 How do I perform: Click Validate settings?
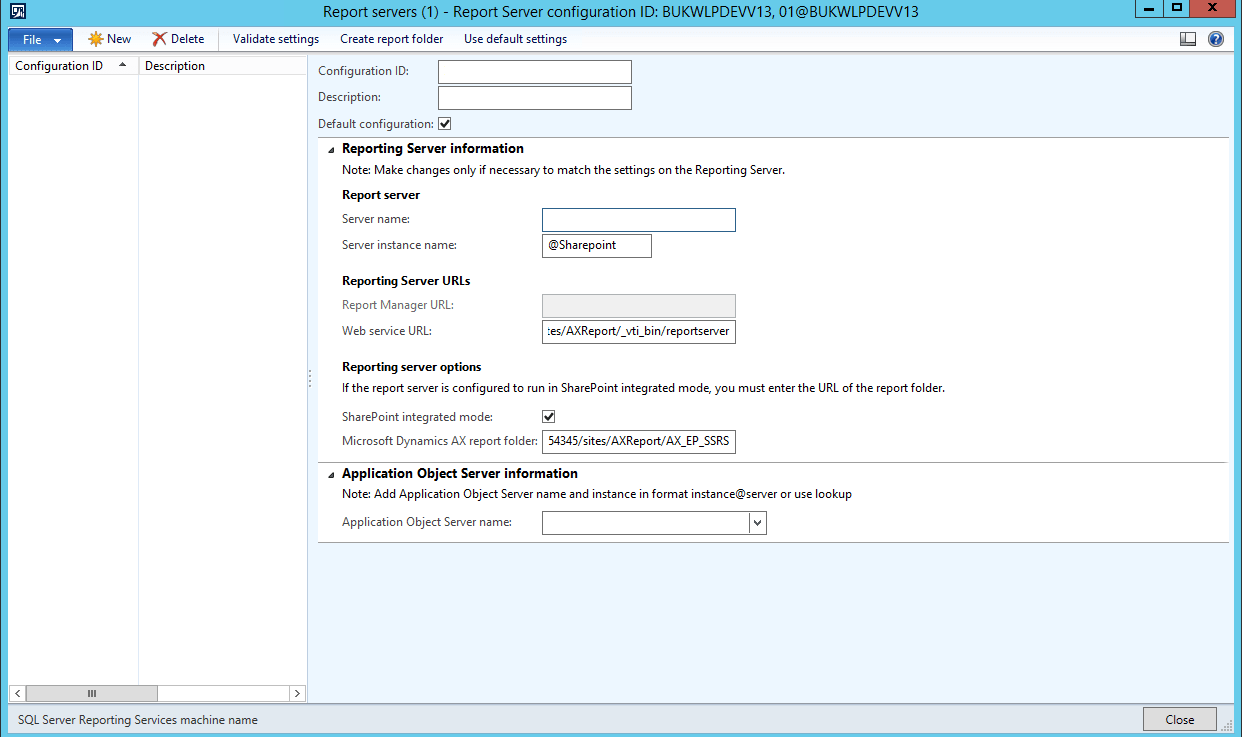276,39
